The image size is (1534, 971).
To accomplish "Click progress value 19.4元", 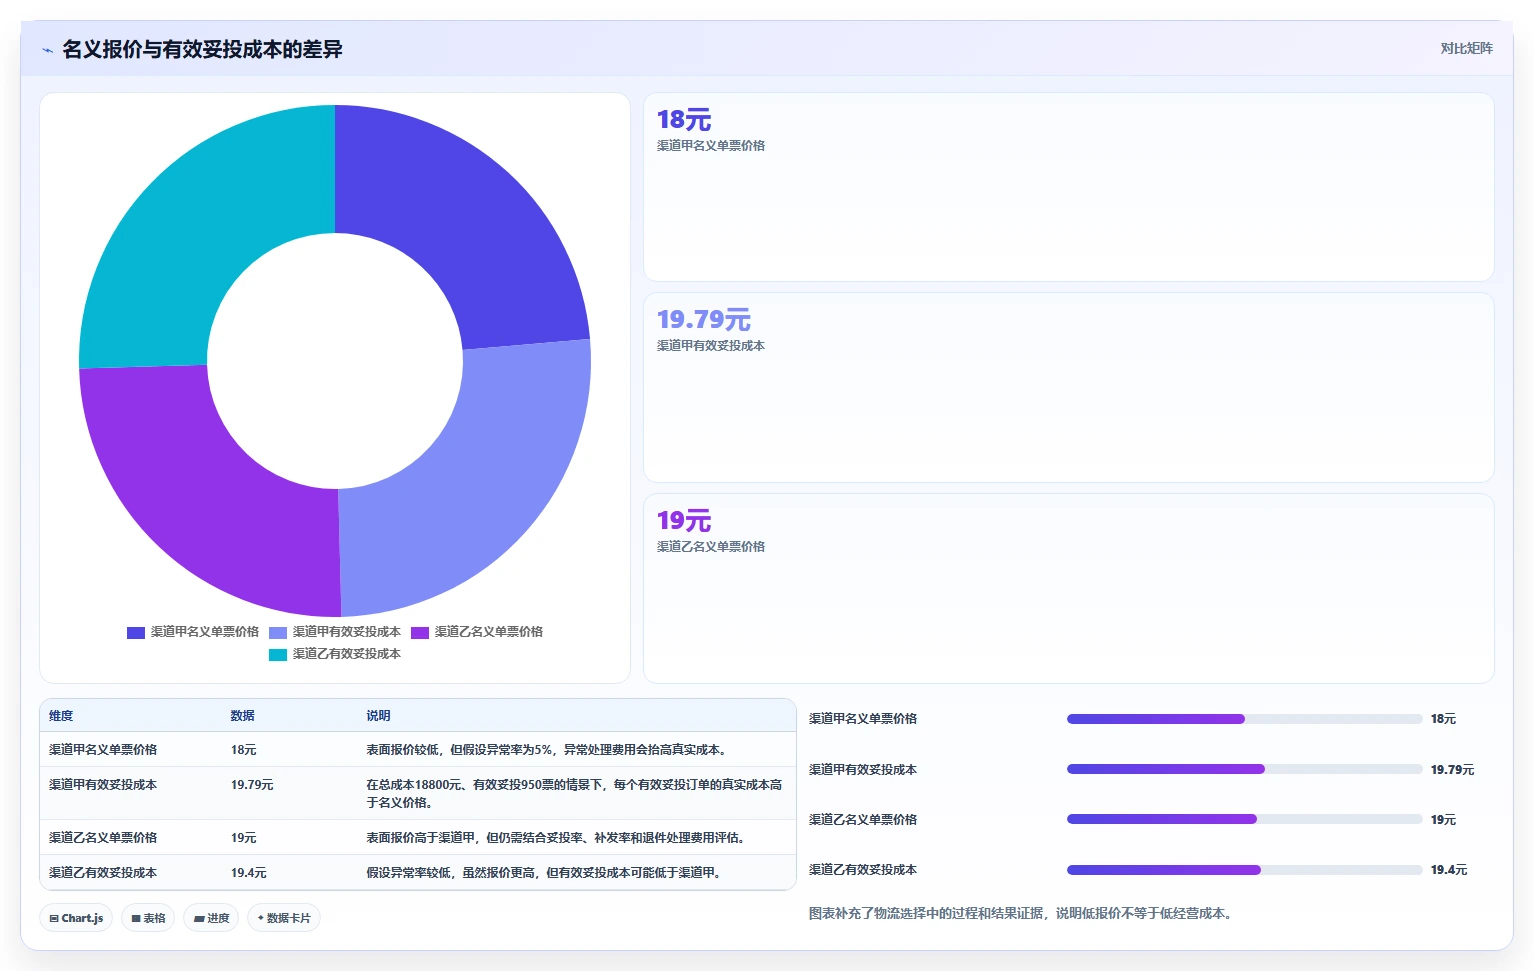I will 1449,870.
